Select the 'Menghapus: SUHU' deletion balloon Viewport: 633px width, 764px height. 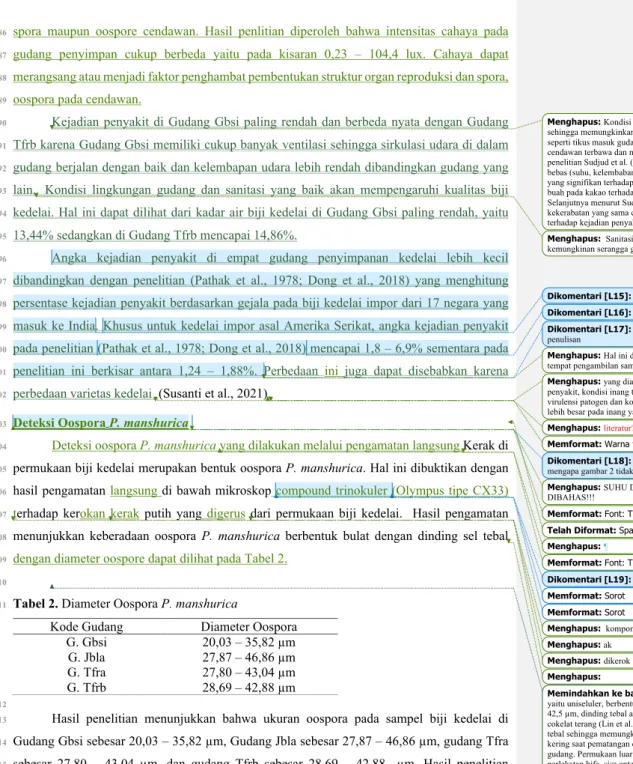[588, 492]
